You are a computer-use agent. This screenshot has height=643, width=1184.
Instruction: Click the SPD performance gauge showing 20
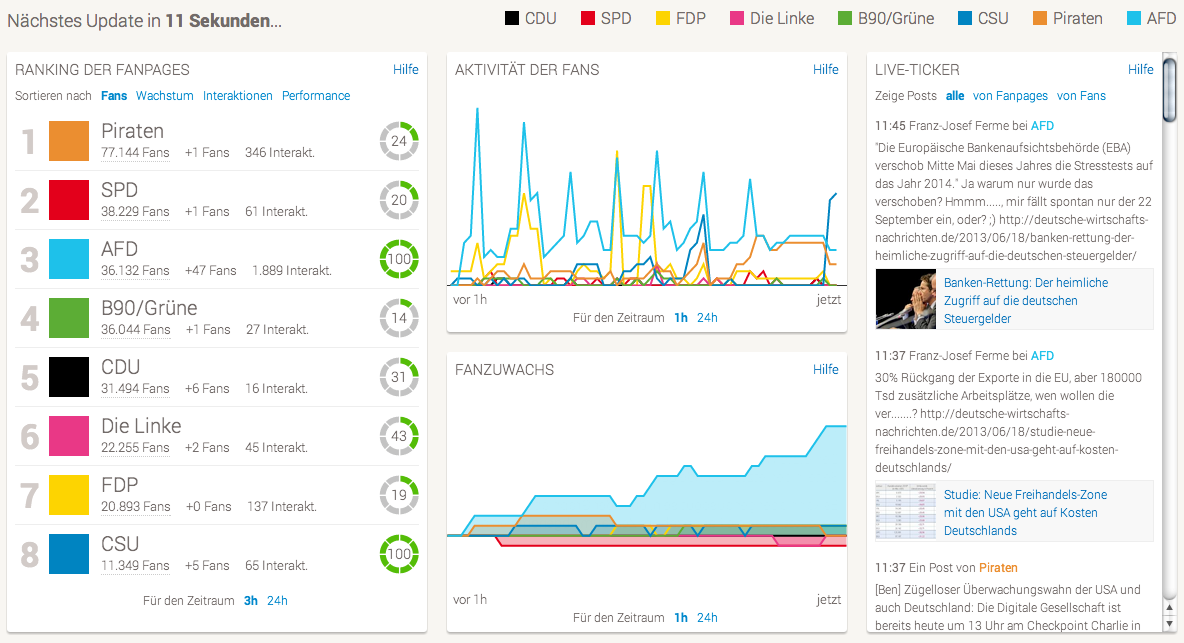pos(399,200)
